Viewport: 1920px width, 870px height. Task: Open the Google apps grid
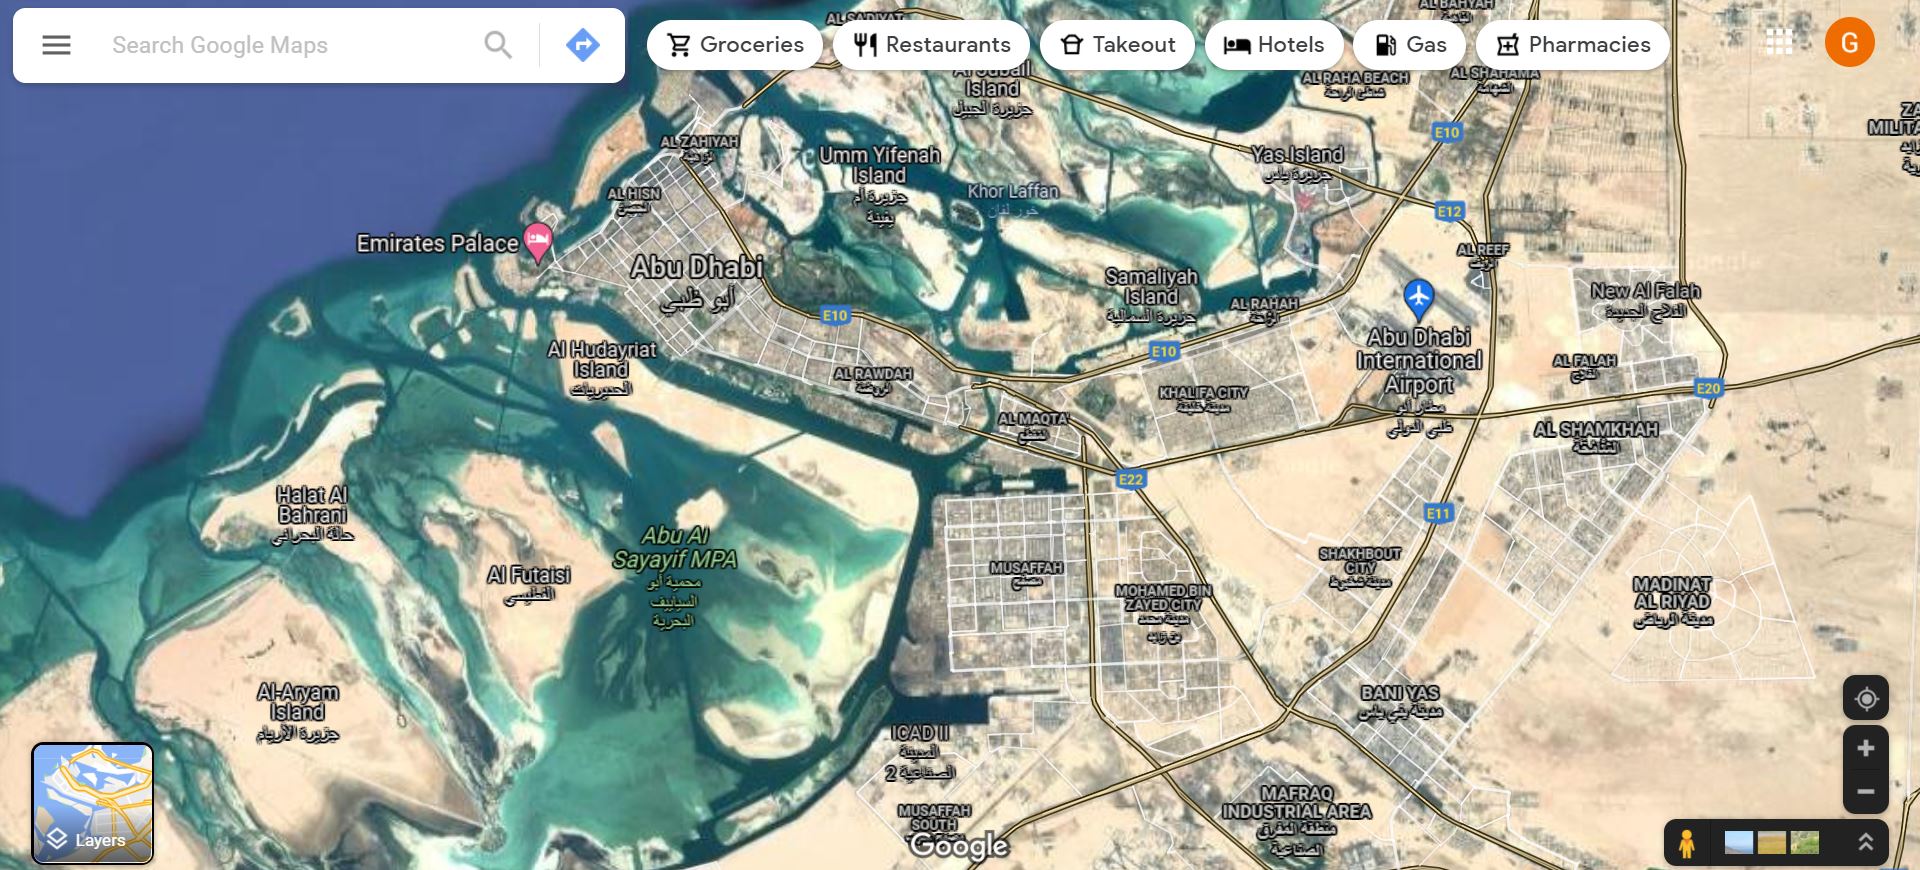coord(1779,42)
